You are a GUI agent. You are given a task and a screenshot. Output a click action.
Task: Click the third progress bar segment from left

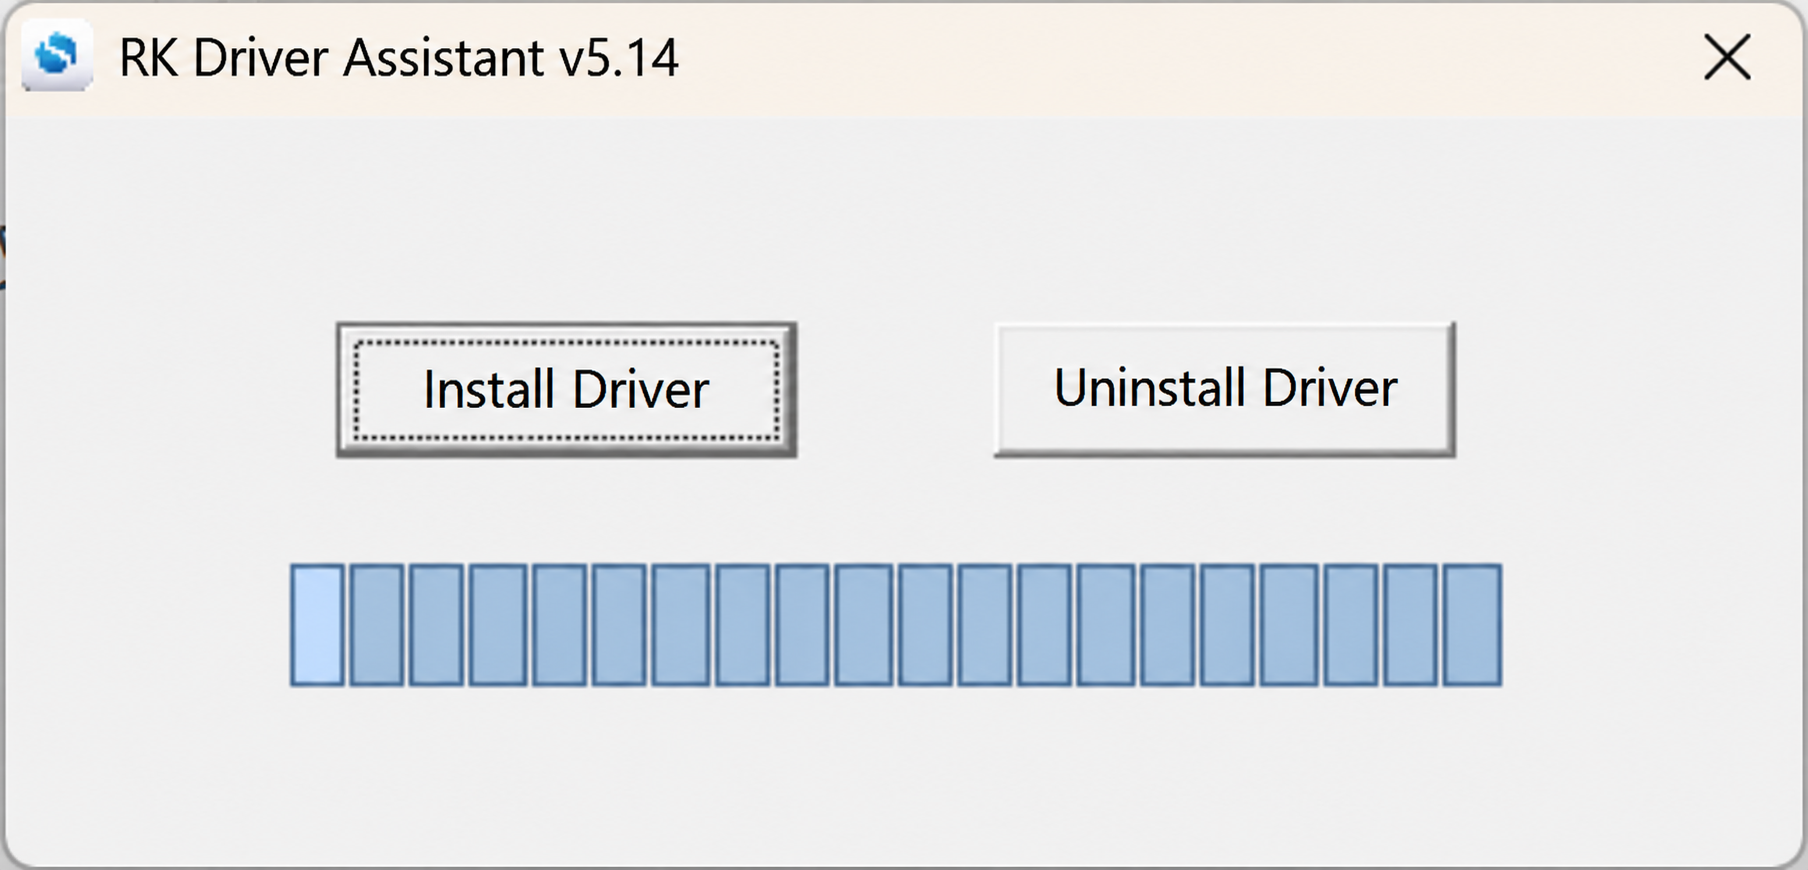[x=437, y=625]
